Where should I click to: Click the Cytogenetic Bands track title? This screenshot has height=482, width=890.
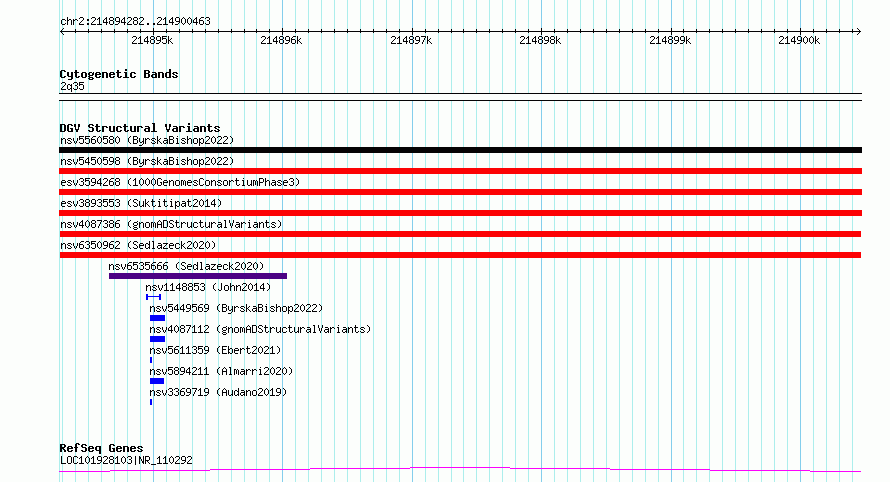click(x=119, y=74)
